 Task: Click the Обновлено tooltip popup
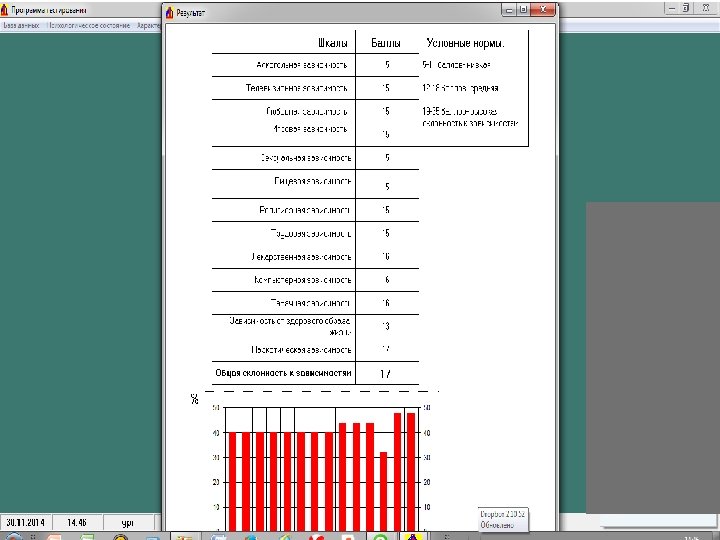tap(503, 520)
